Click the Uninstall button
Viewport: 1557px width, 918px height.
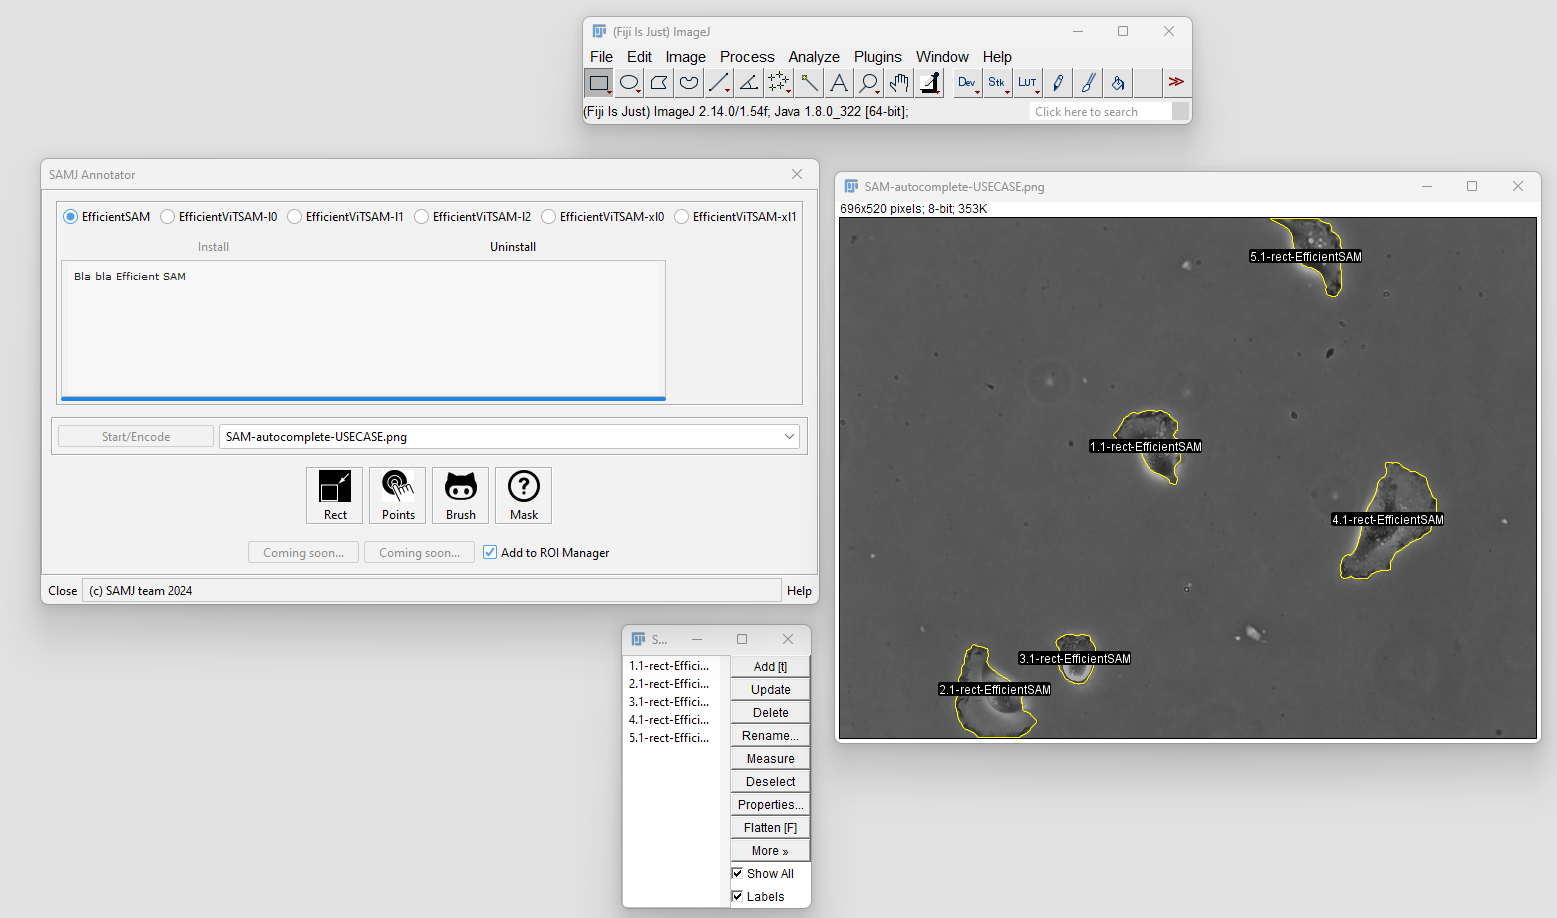tap(513, 246)
